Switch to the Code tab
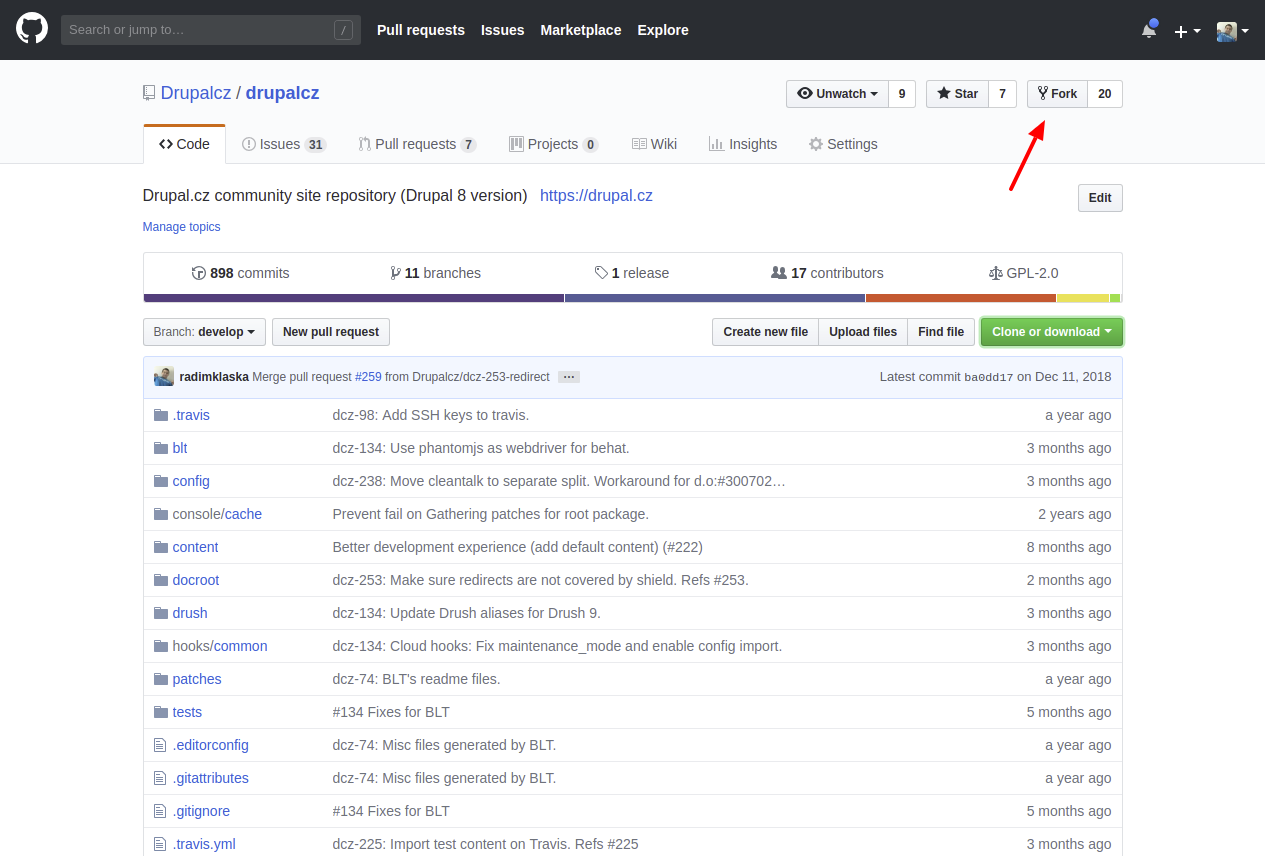Viewport: 1265px width, 856px height. 184,144
